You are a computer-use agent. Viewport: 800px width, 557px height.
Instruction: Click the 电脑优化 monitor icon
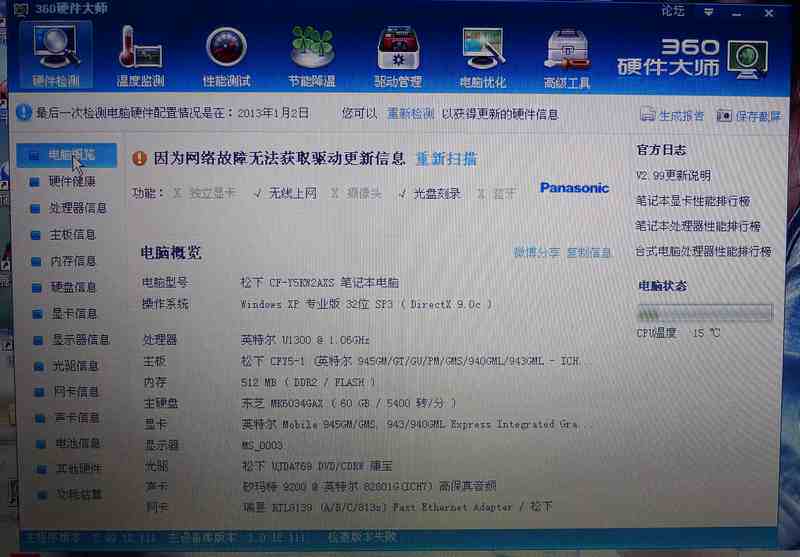482,50
